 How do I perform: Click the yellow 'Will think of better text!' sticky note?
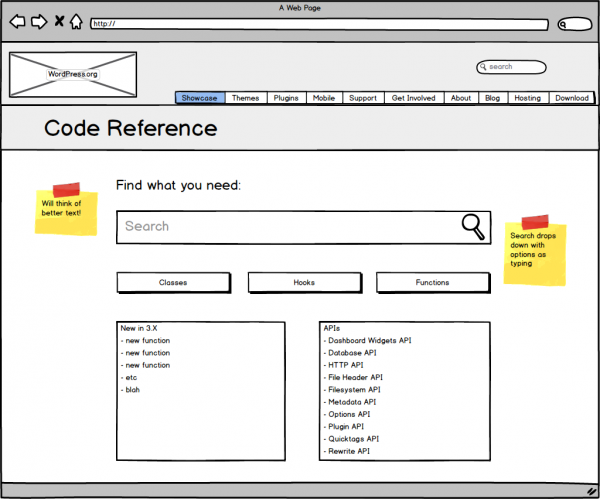tap(66, 211)
